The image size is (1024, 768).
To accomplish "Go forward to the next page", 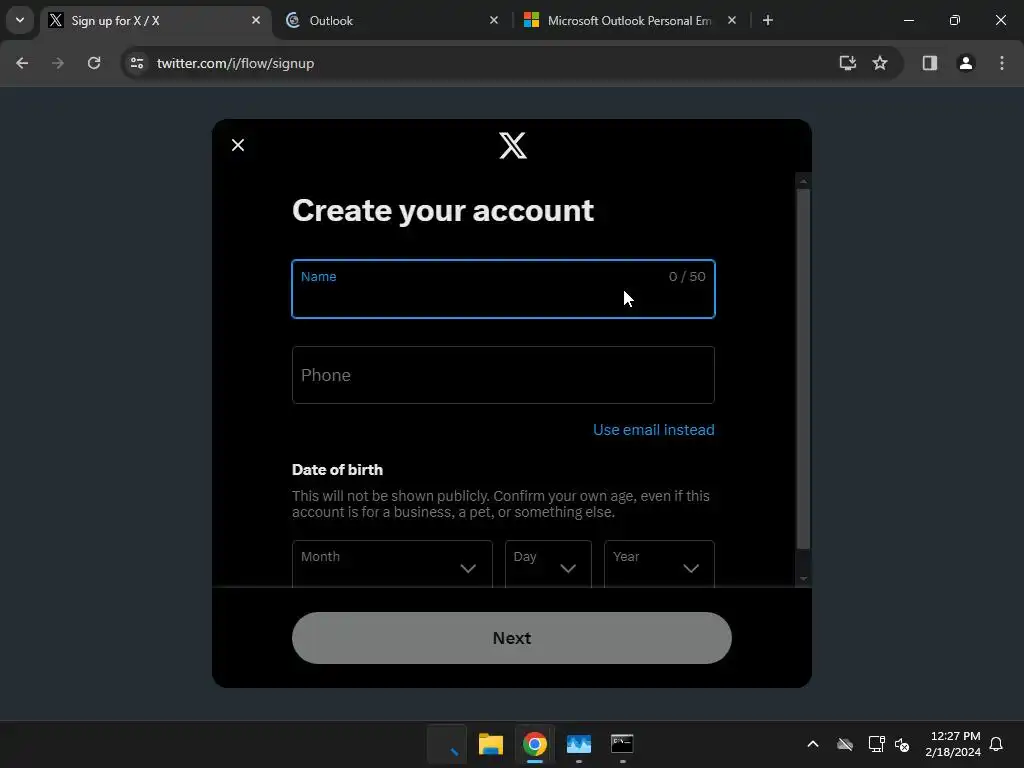I will (x=58, y=63).
